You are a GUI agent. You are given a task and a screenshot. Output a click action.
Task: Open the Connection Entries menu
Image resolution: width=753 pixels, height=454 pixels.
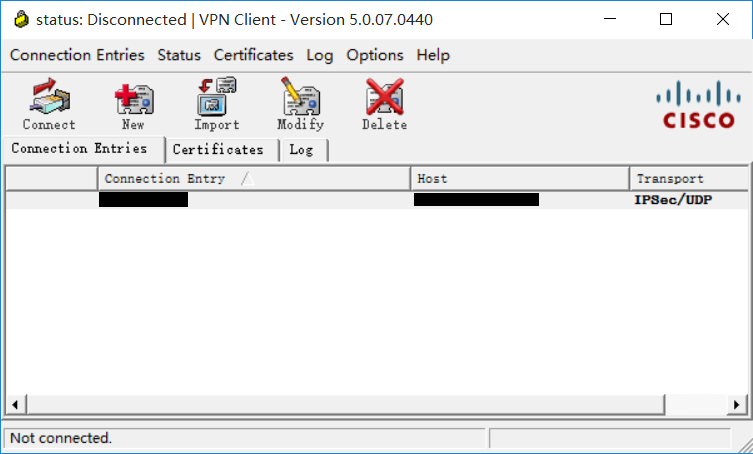[77, 55]
